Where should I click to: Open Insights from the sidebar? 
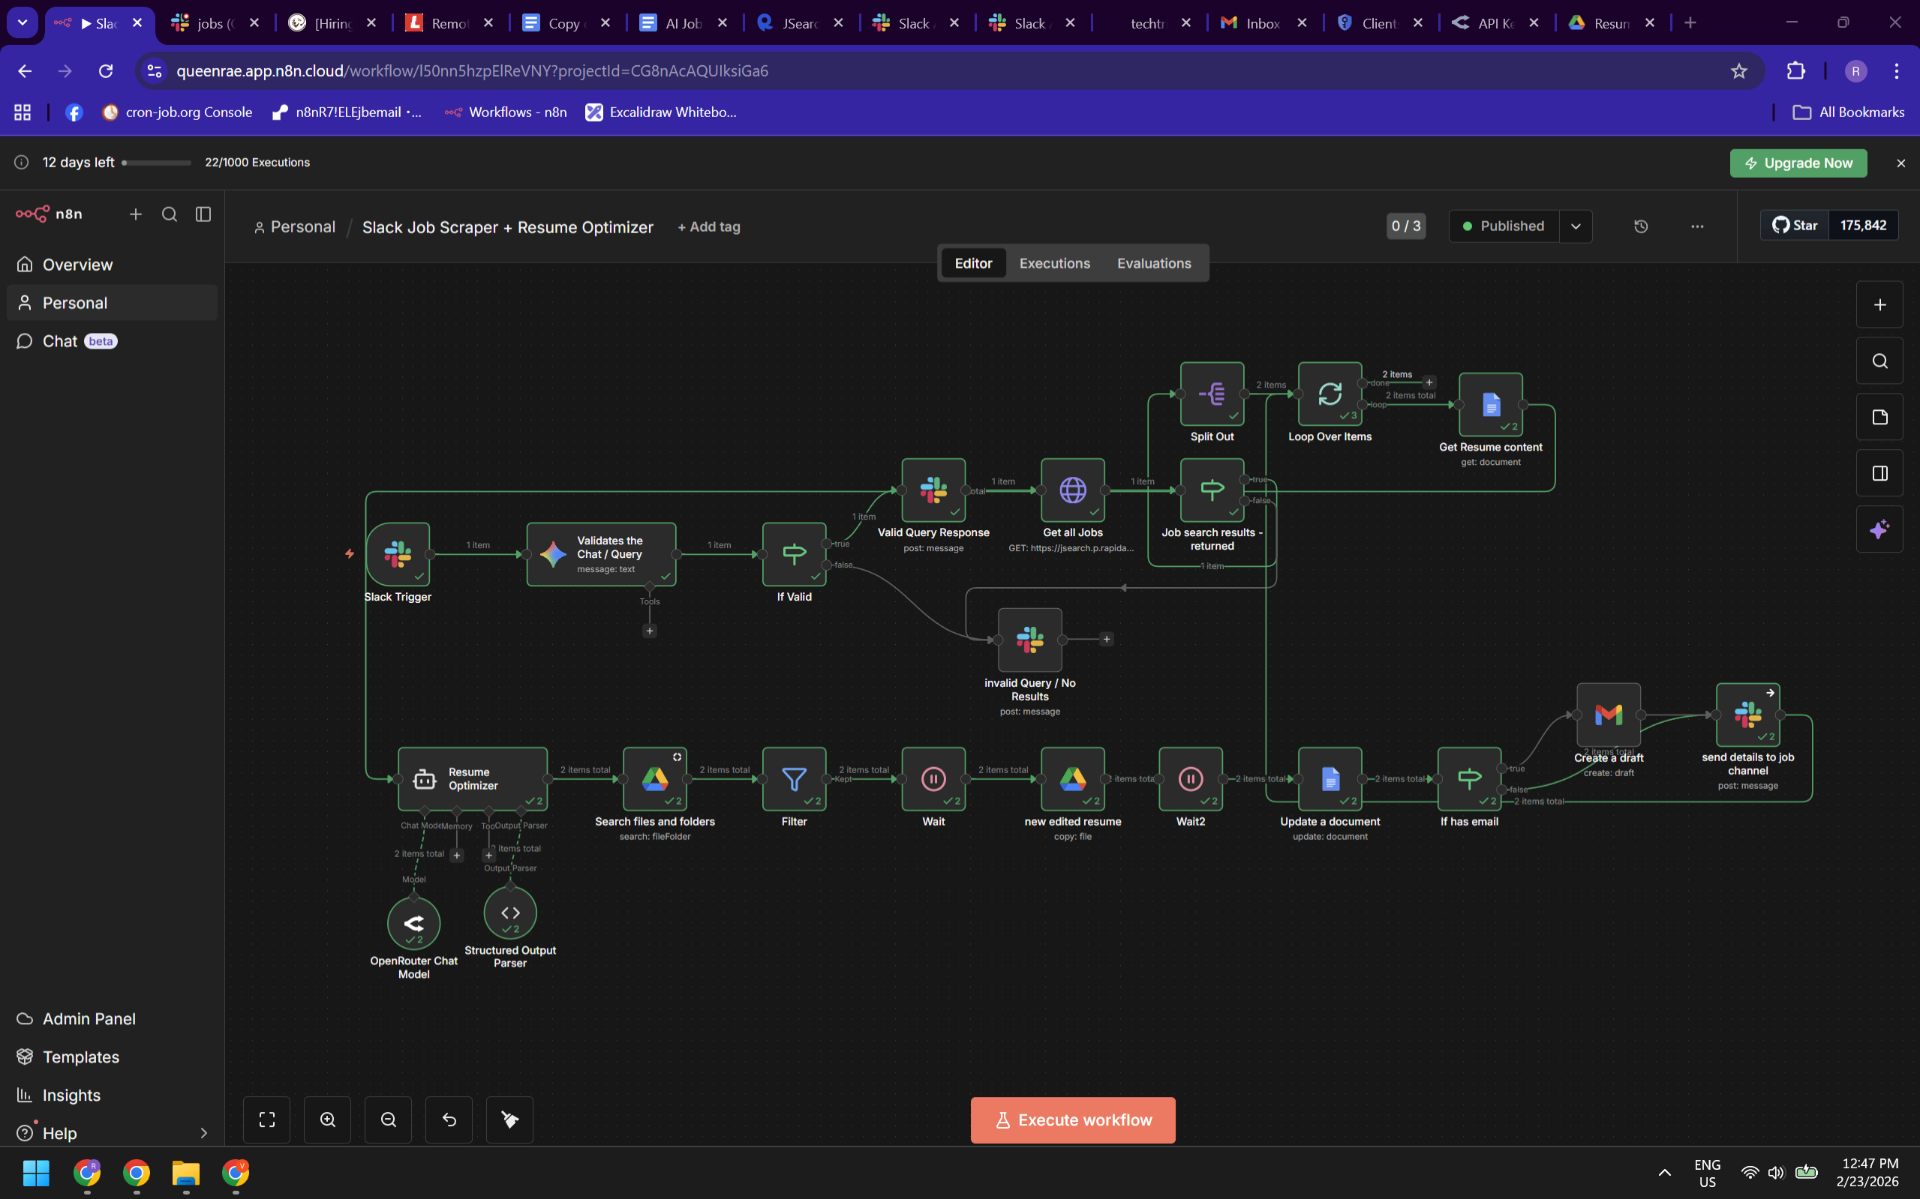pyautogui.click(x=112, y=1095)
